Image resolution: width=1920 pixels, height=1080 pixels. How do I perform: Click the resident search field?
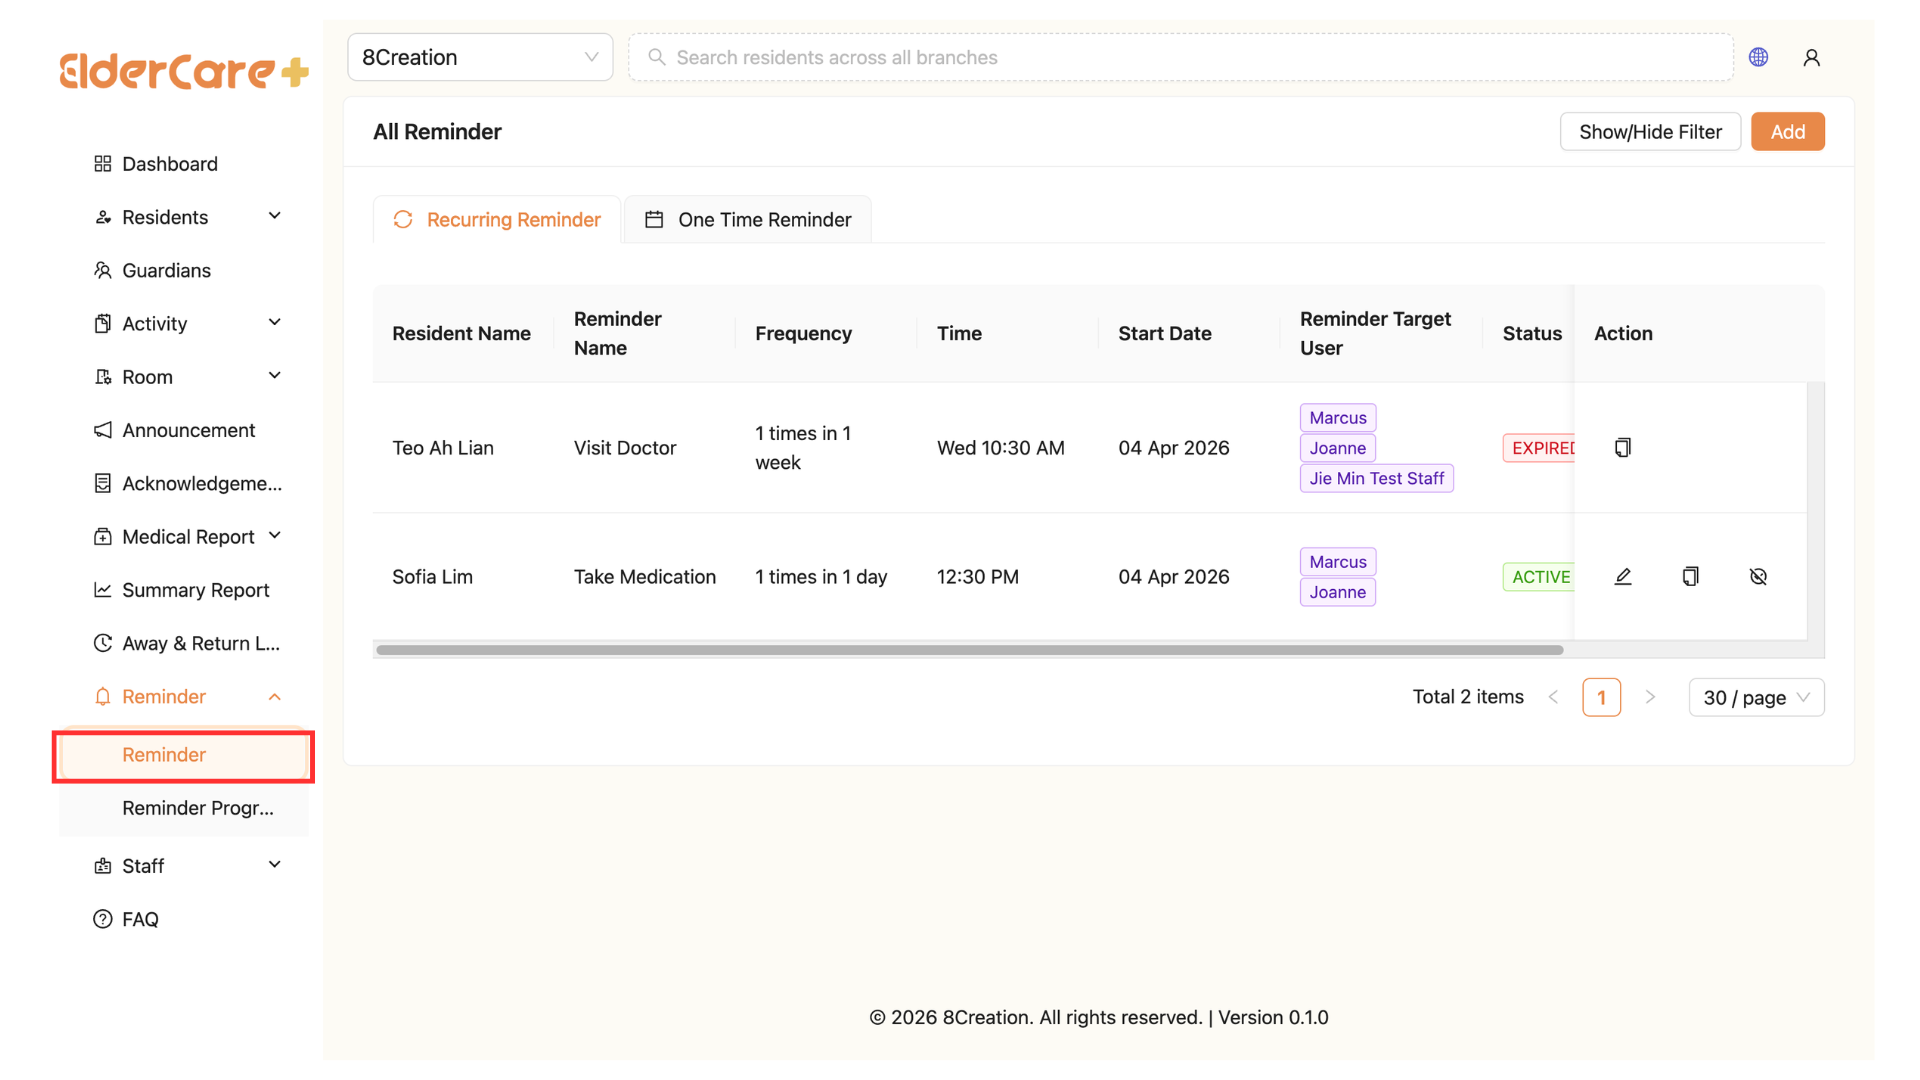(x=1180, y=57)
